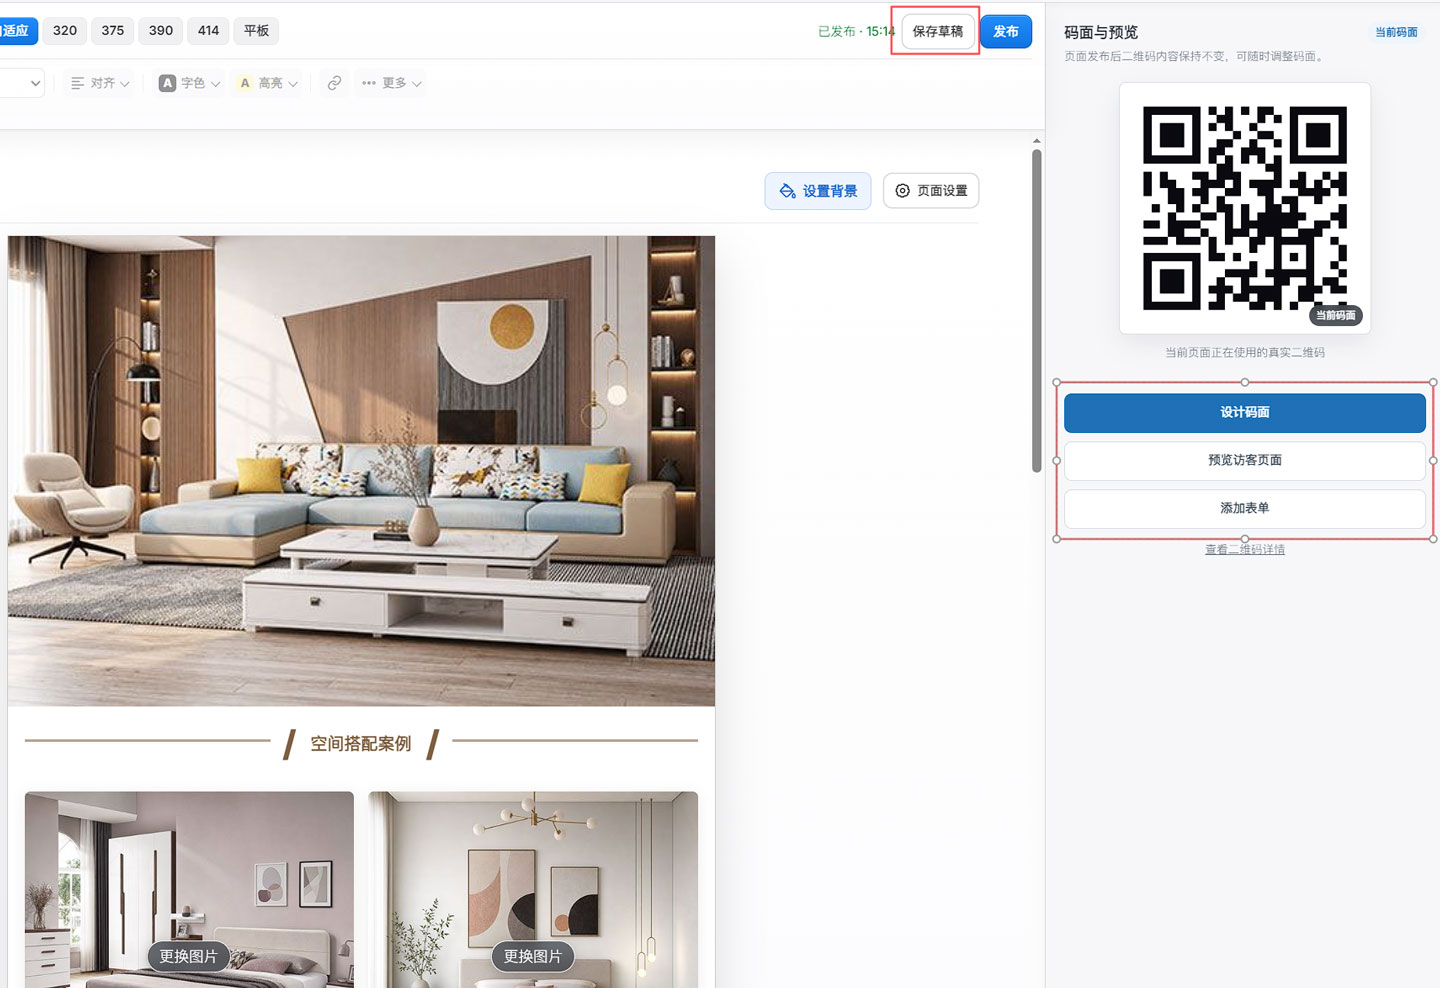Expand the 更多 more options menu
1440x988 pixels.
[391, 83]
